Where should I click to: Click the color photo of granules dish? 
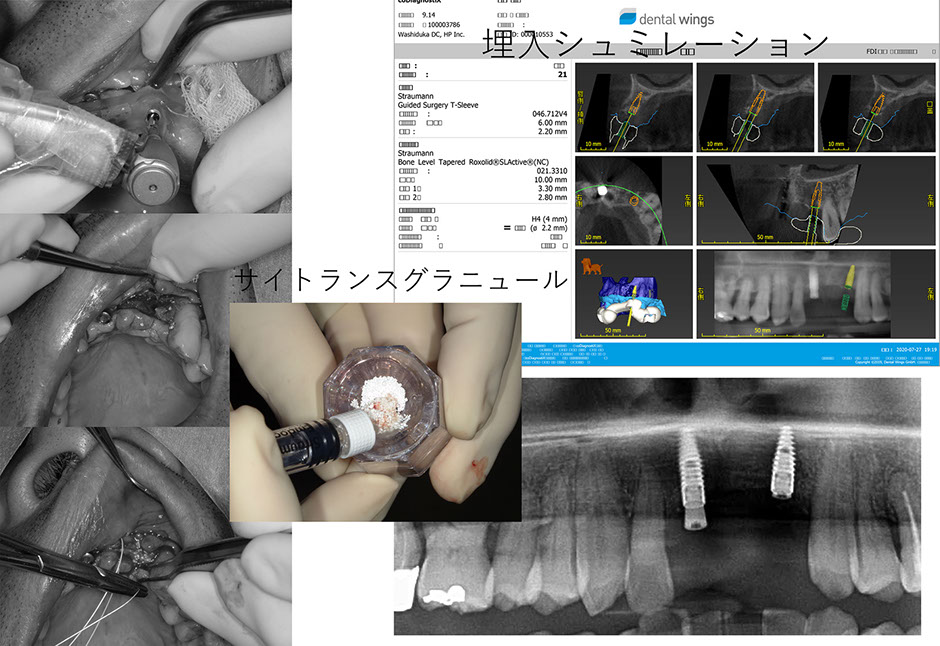click(375, 410)
